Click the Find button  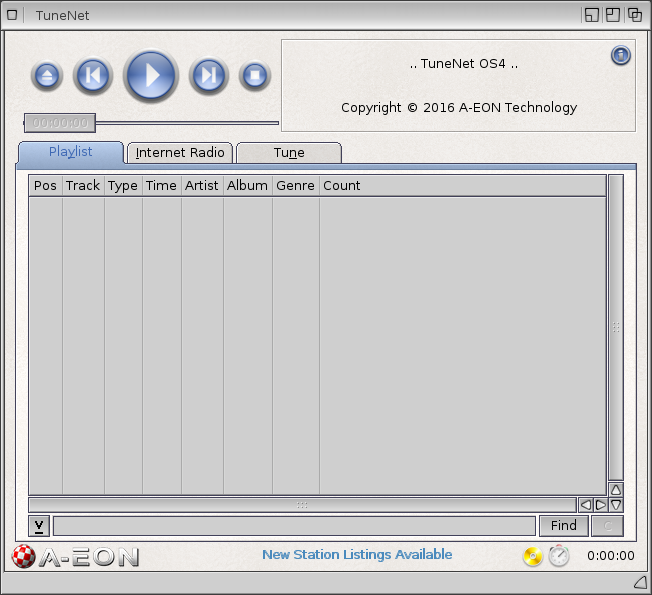point(564,526)
